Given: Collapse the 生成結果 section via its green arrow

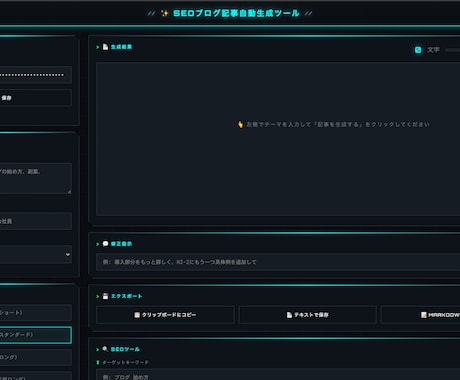Looking at the screenshot, I should (98, 47).
